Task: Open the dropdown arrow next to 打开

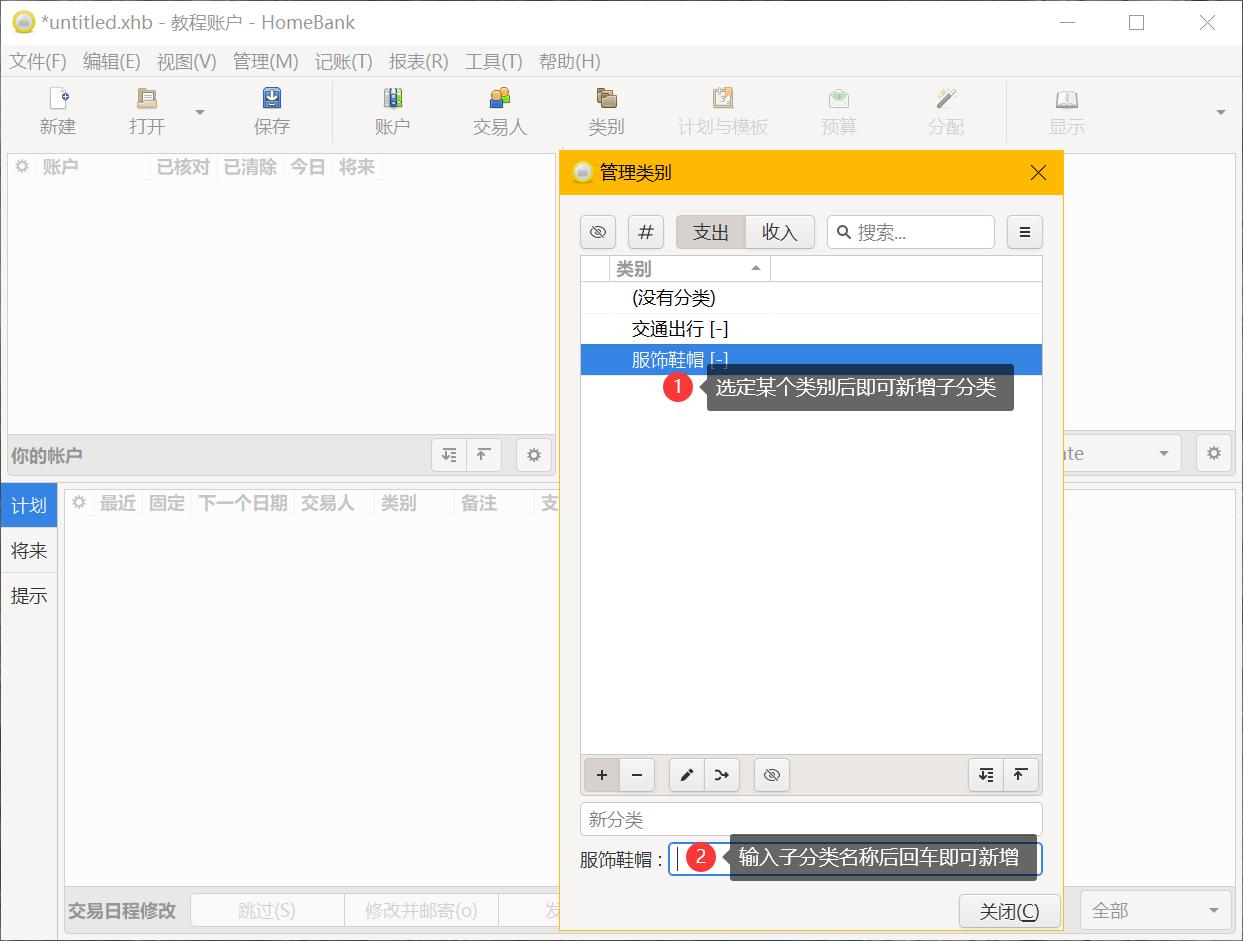Action: pyautogui.click(x=199, y=112)
